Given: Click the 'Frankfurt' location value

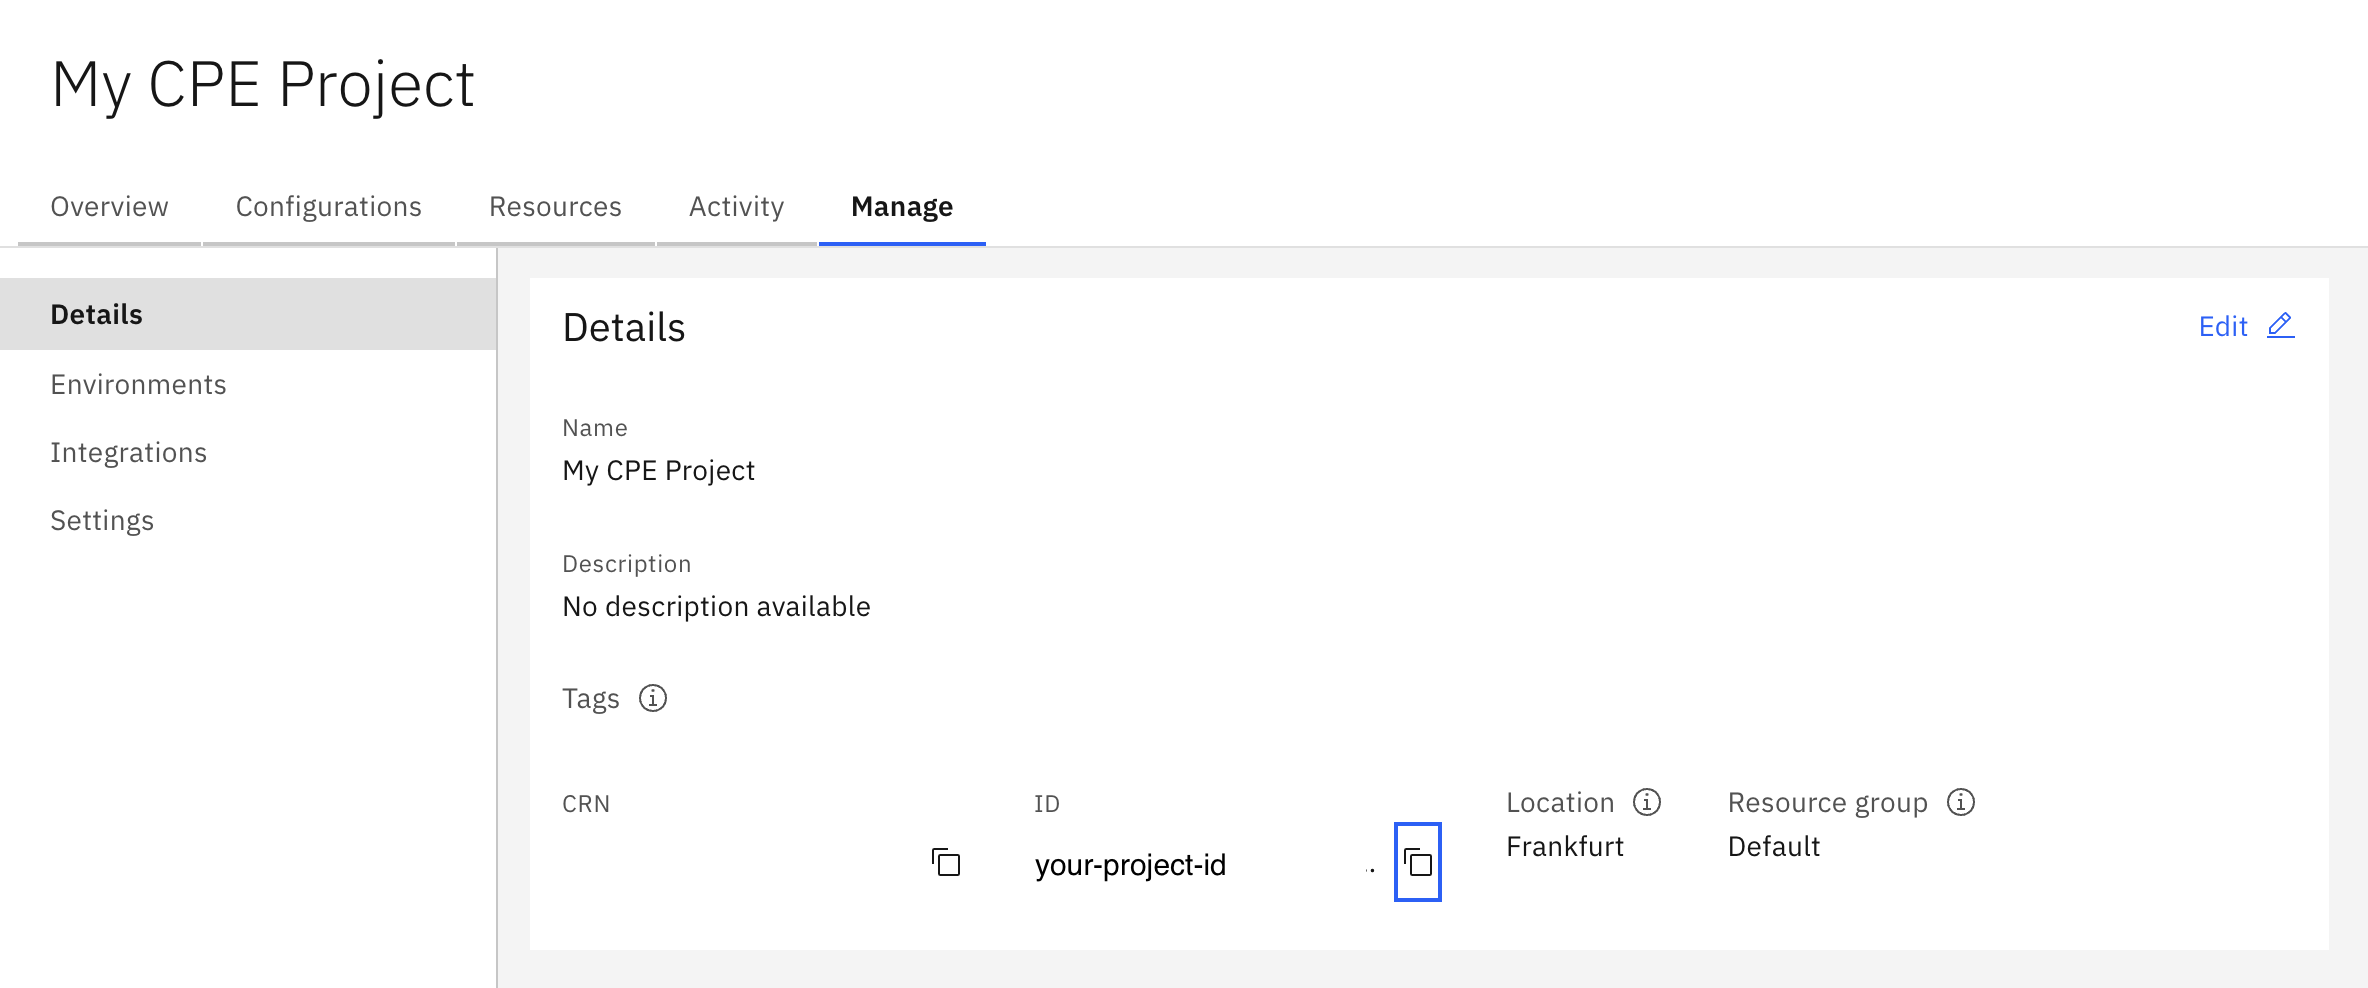Looking at the screenshot, I should [x=1565, y=846].
